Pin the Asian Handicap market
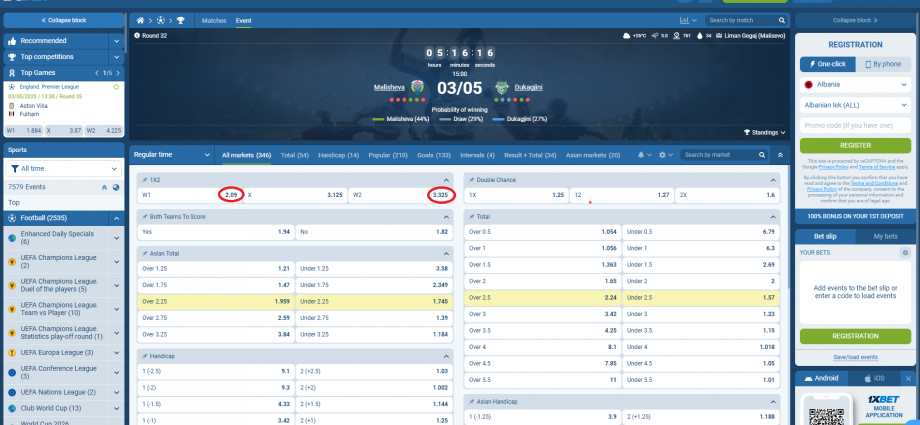The height and width of the screenshot is (425, 920). click(x=471, y=402)
